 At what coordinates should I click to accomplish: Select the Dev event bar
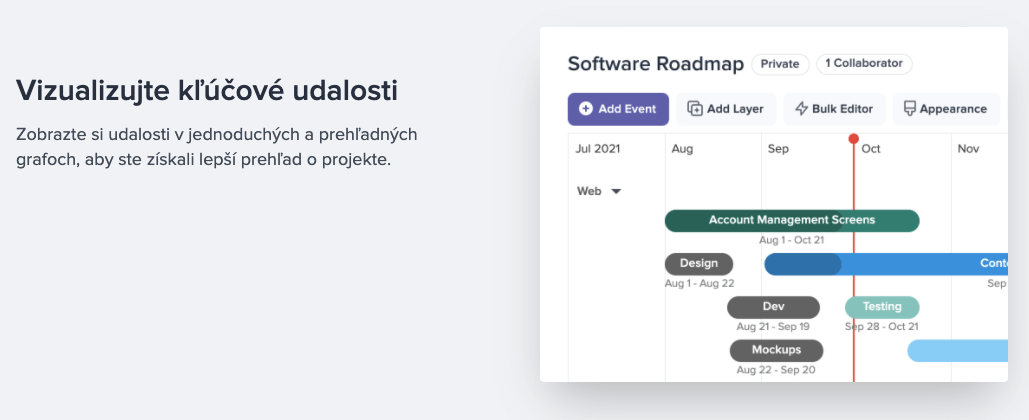773,307
